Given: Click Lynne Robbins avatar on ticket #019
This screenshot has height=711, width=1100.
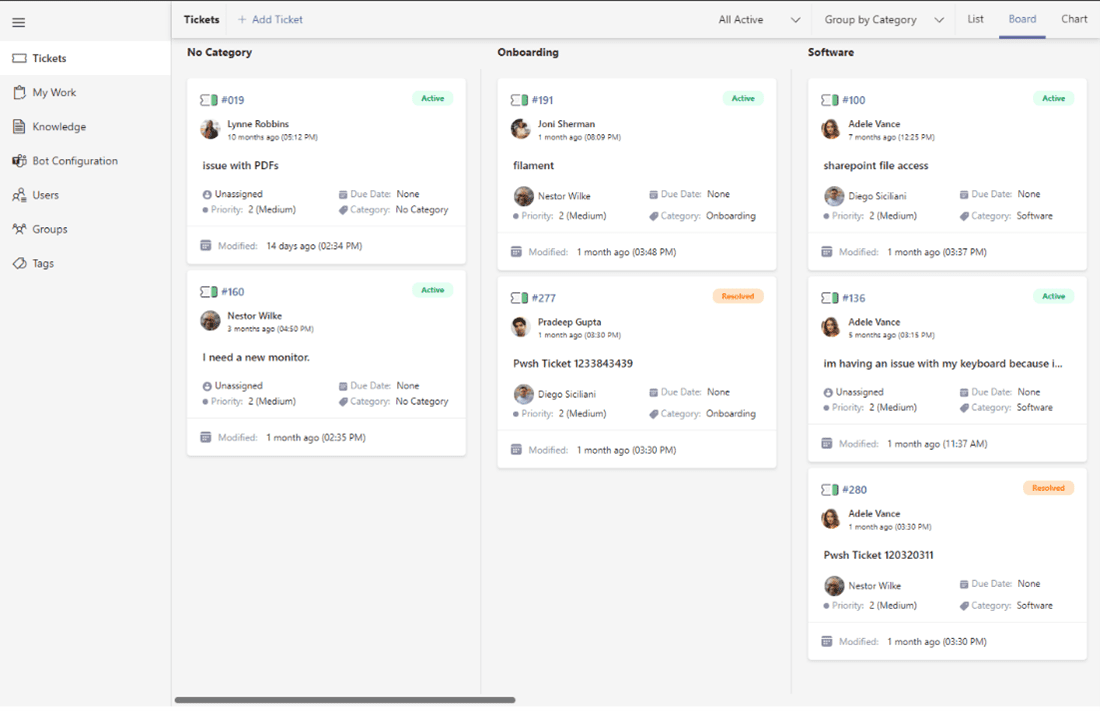Looking at the screenshot, I should click(x=210, y=129).
